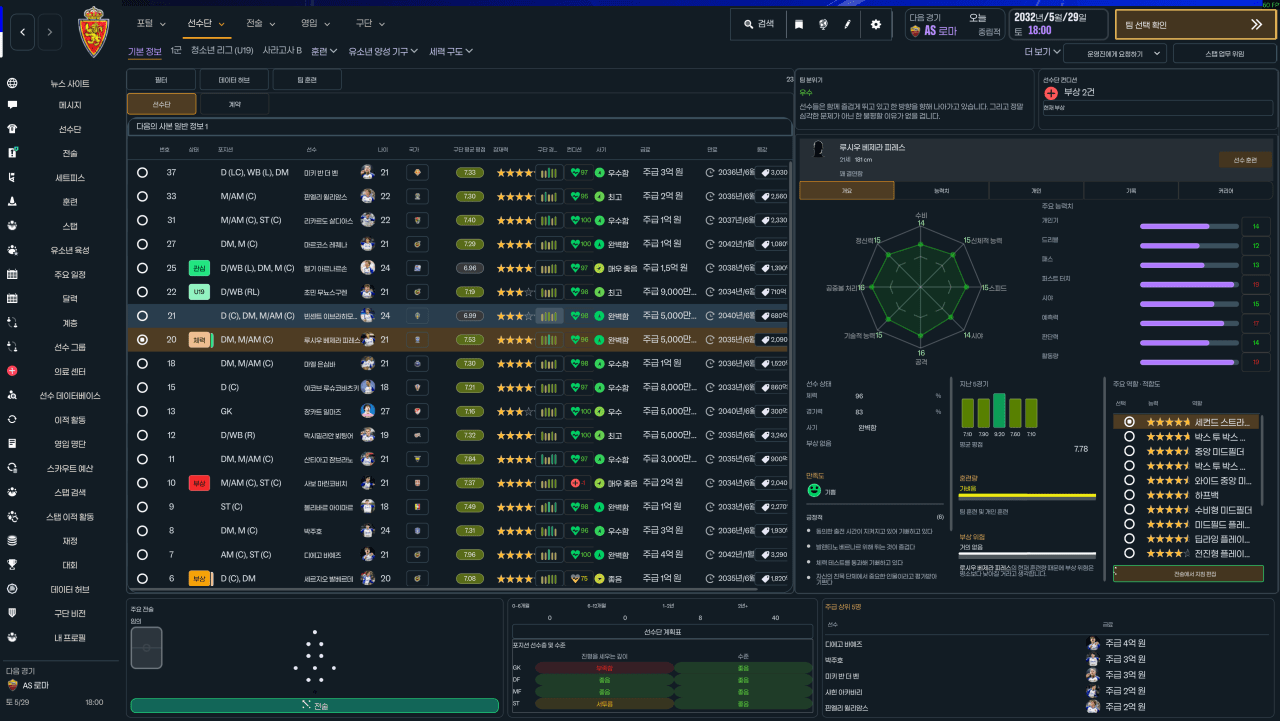Open 뉴스 사이트 from the sidebar globe icon
The image size is (1280, 721).
tap(12, 84)
